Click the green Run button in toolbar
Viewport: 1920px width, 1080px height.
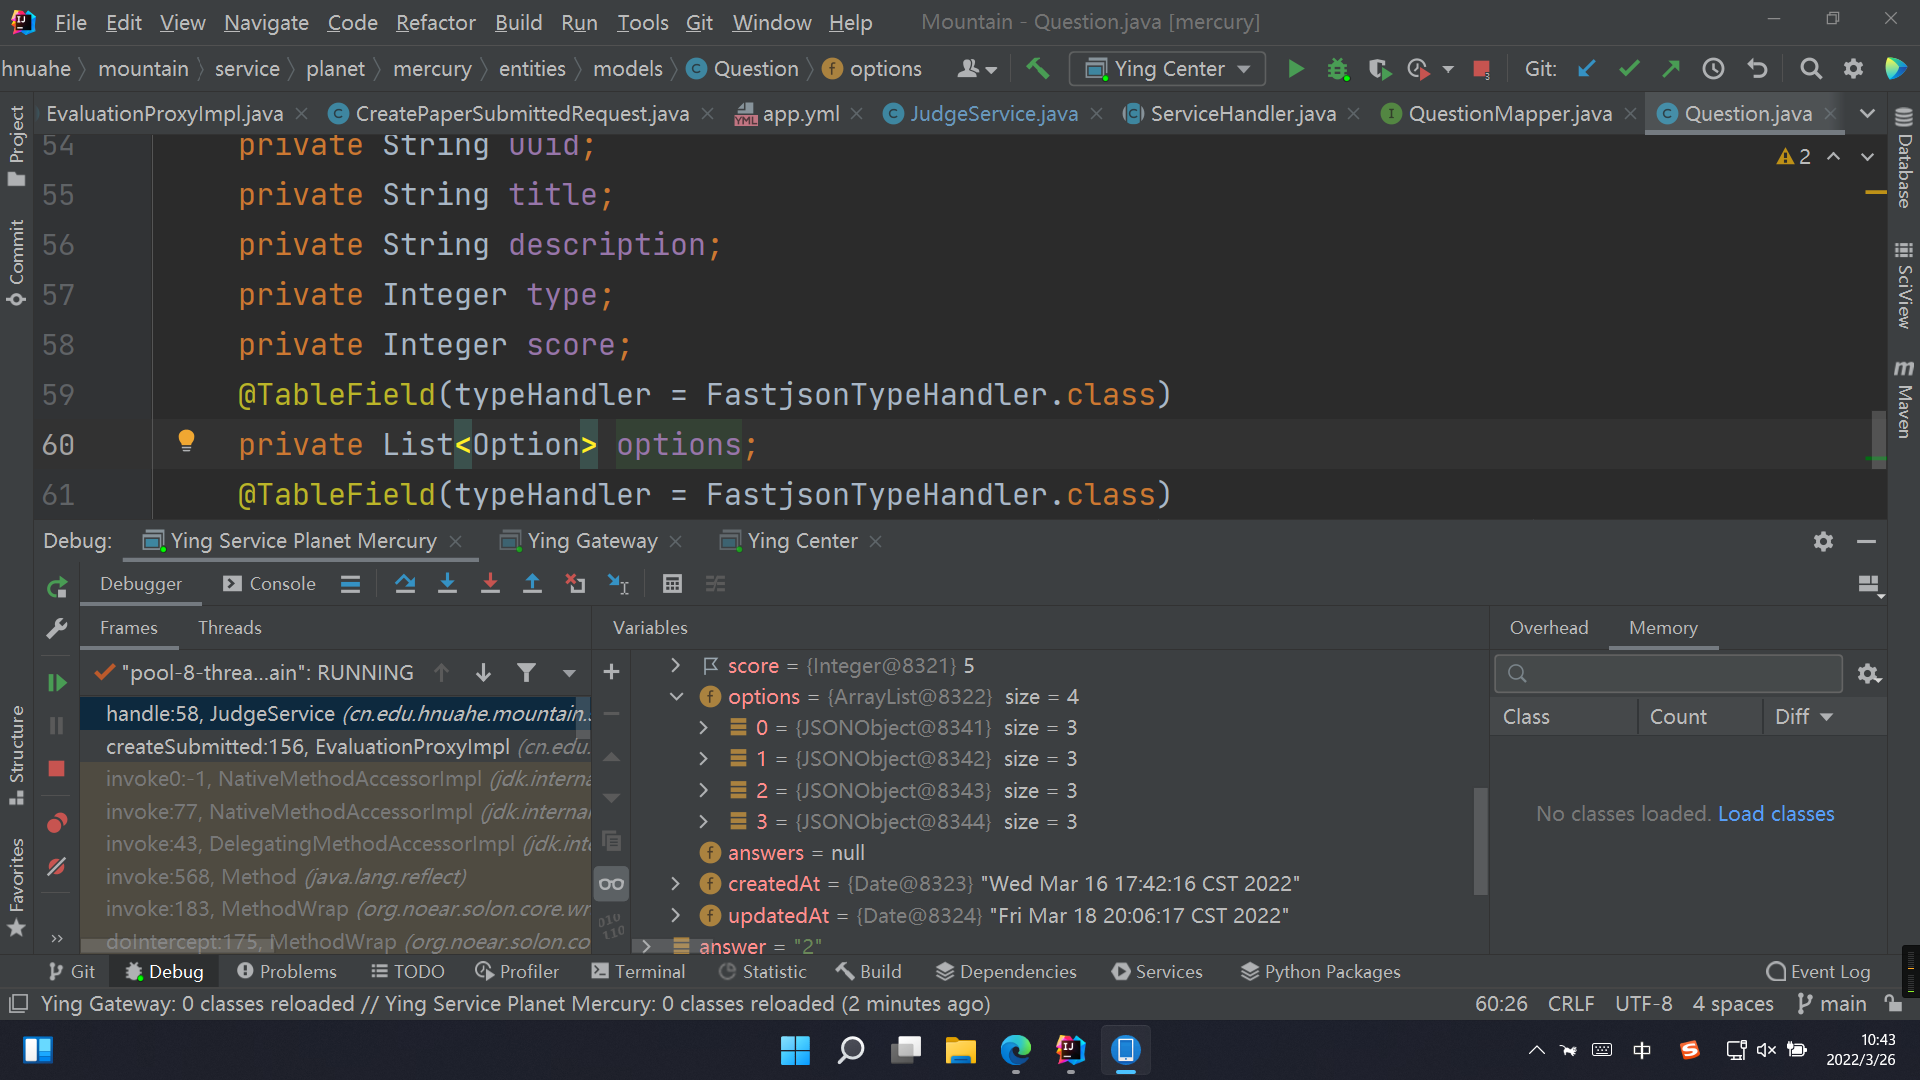(x=1295, y=69)
